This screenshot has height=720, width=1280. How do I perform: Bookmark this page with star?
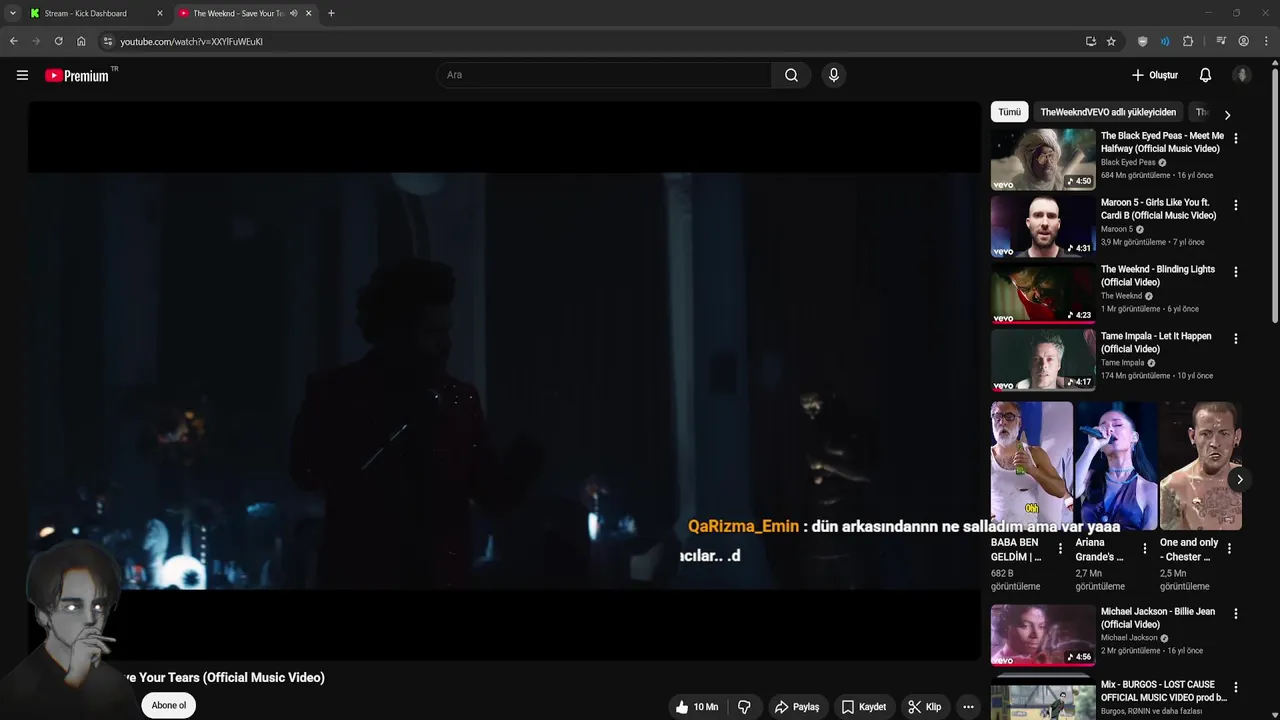tap(1111, 41)
